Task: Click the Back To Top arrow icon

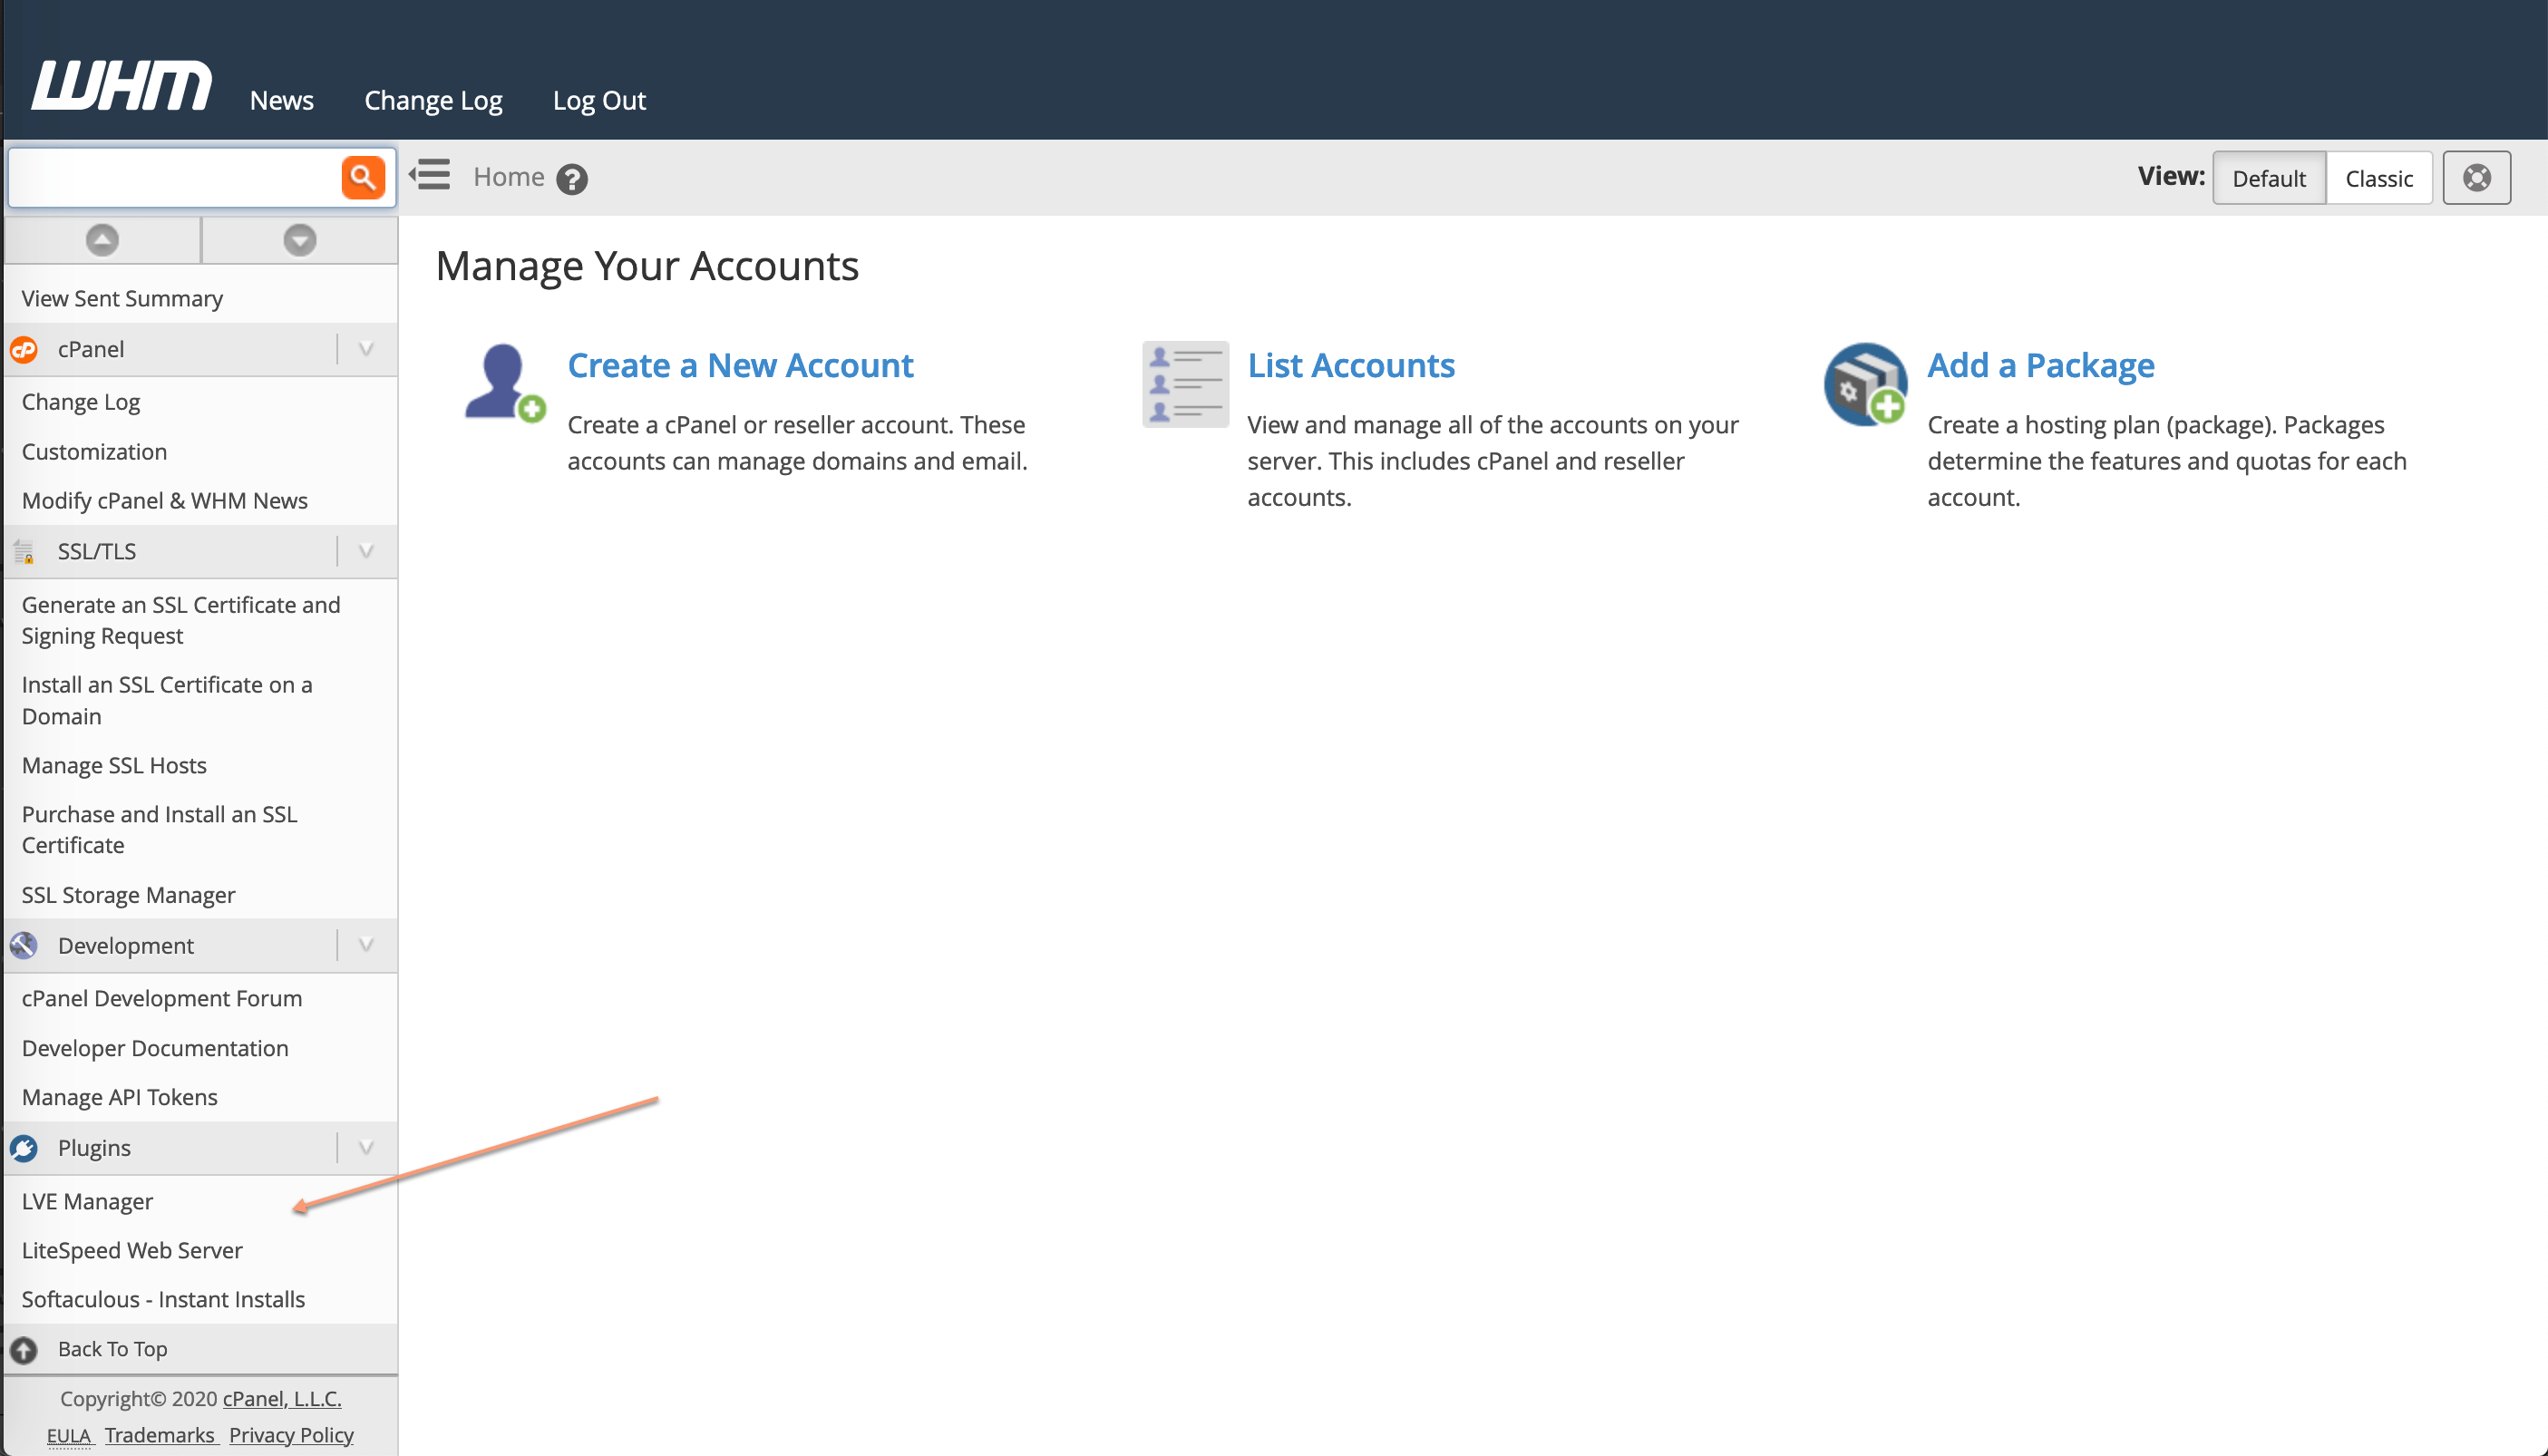Action: (x=24, y=1349)
